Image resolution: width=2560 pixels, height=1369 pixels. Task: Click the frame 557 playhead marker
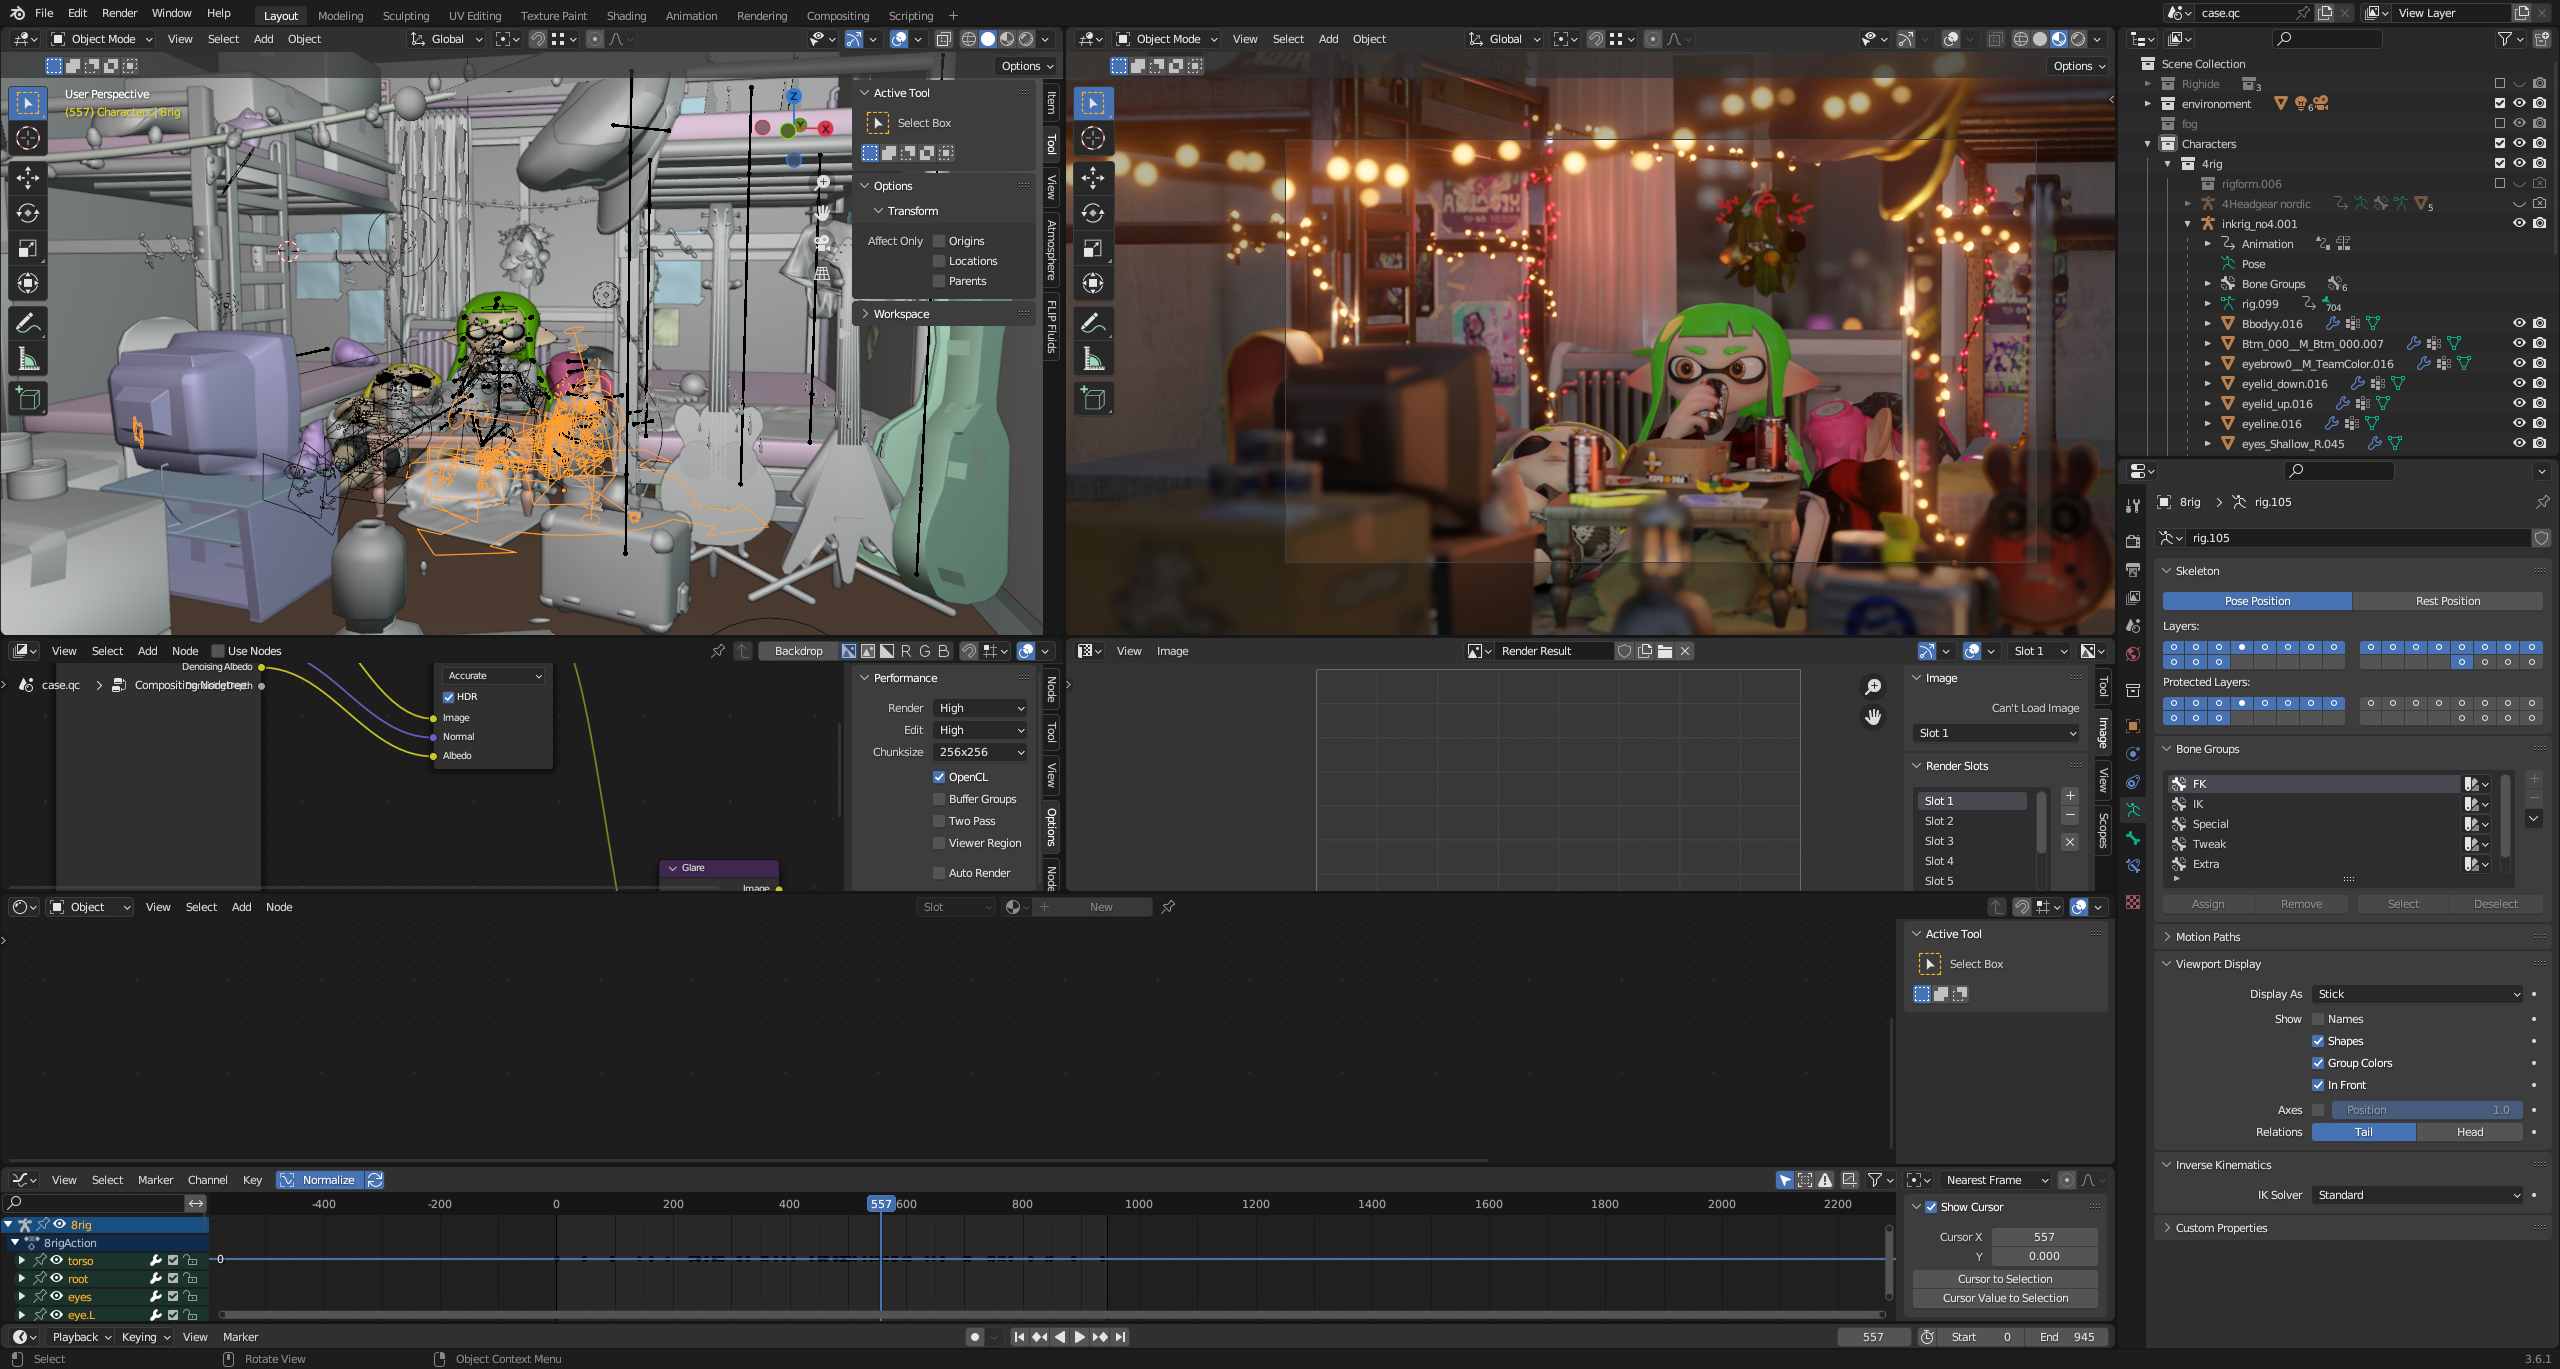(880, 1204)
